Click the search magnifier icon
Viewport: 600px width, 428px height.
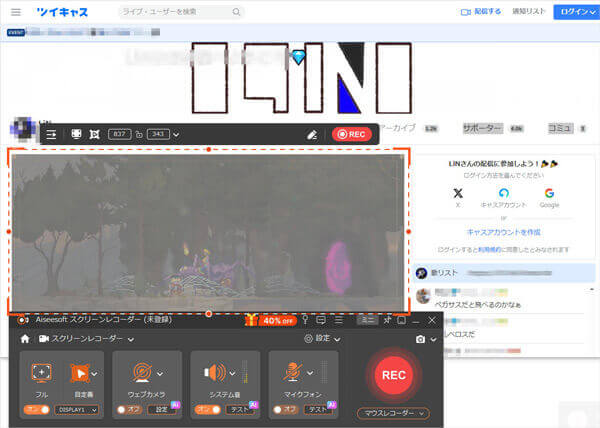coord(236,12)
